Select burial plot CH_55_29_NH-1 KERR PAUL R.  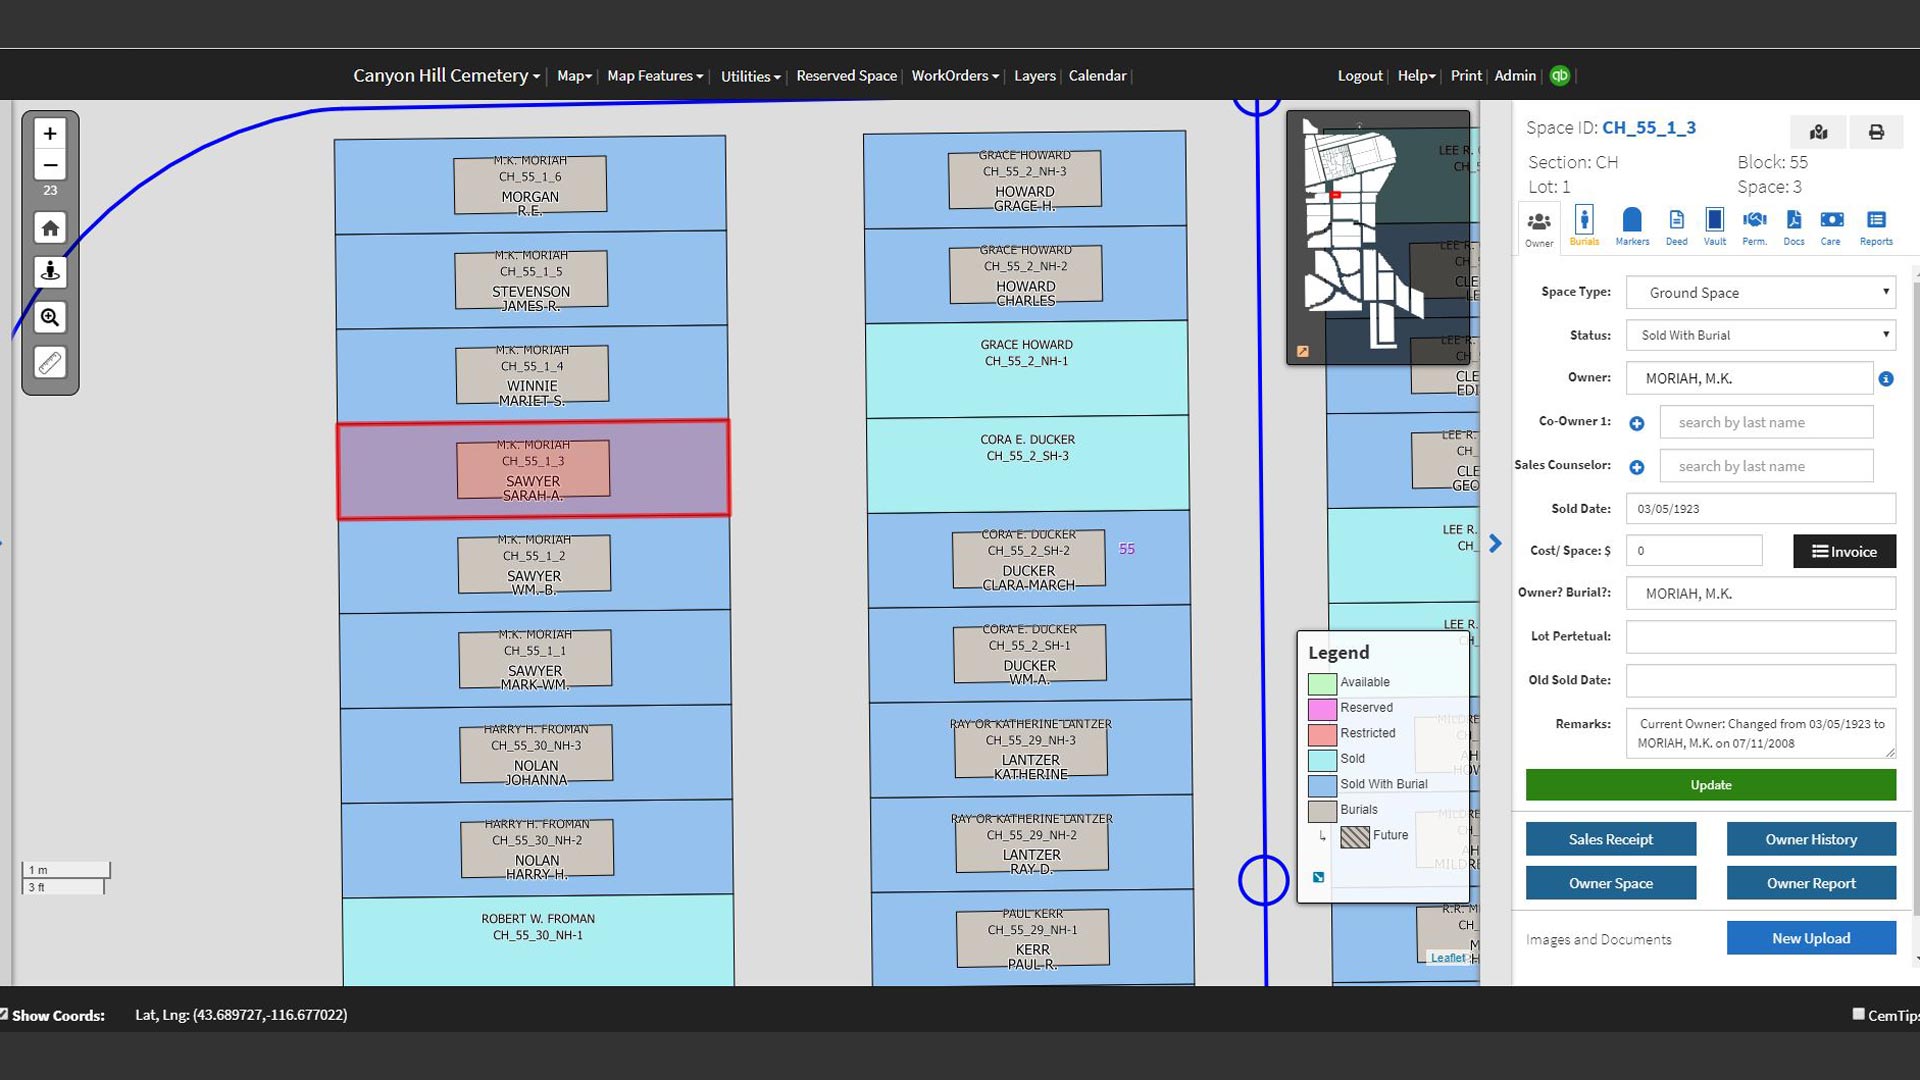pyautogui.click(x=1032, y=938)
